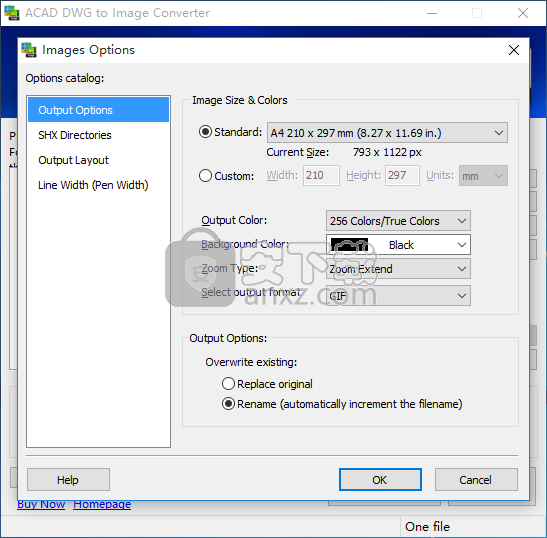The width and height of the screenshot is (547, 538).
Task: Open the Units mm dropdown
Action: (x=483, y=175)
